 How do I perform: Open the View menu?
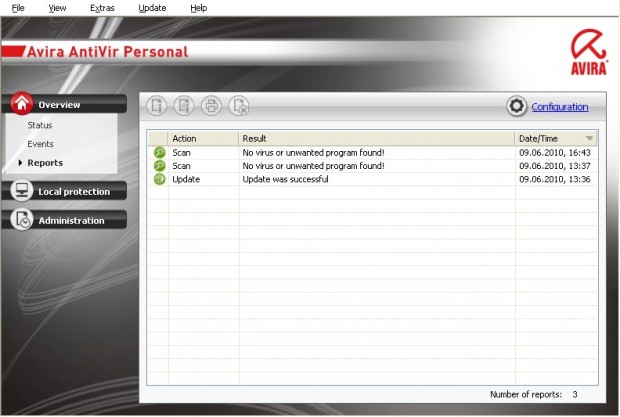click(x=57, y=8)
